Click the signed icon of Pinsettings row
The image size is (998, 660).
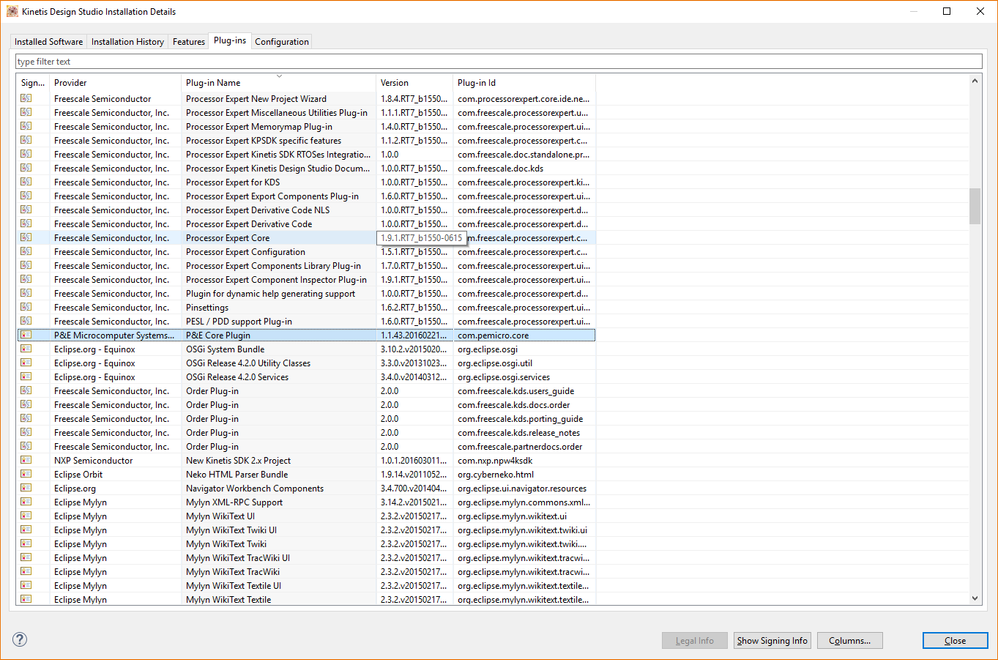click(x=26, y=307)
